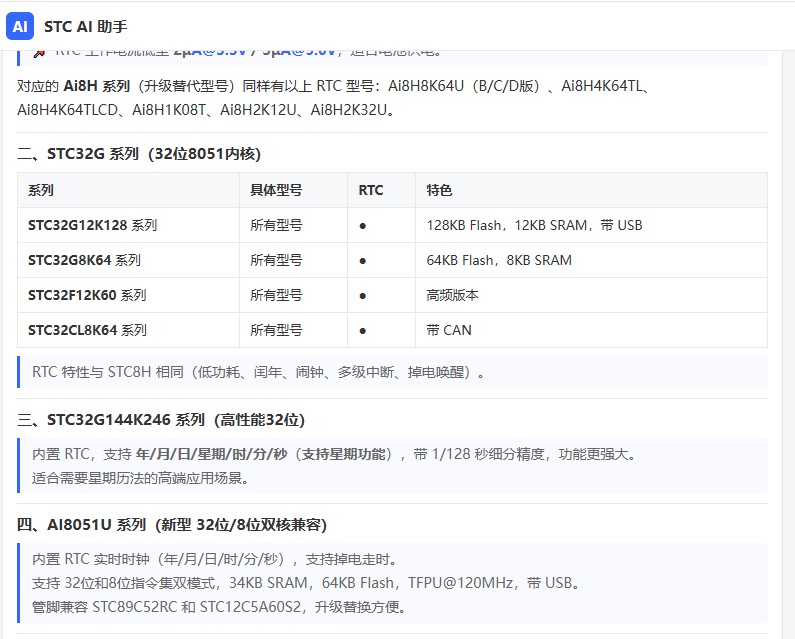
Task: Click 所有型号 in STC32F12K60 row
Action: coord(276,295)
